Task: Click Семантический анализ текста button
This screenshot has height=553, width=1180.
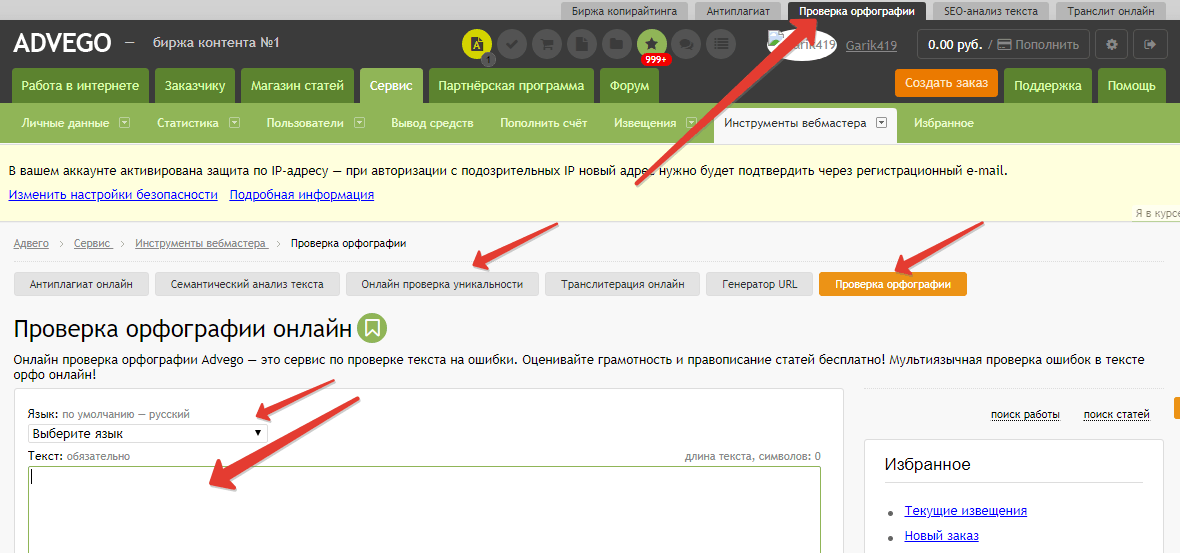Action: [x=247, y=284]
